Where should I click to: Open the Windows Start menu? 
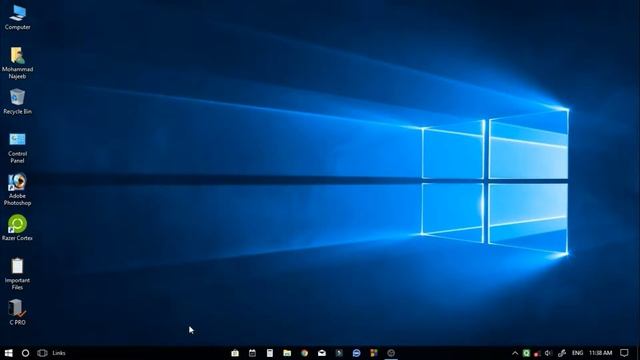pyautogui.click(x=8, y=353)
